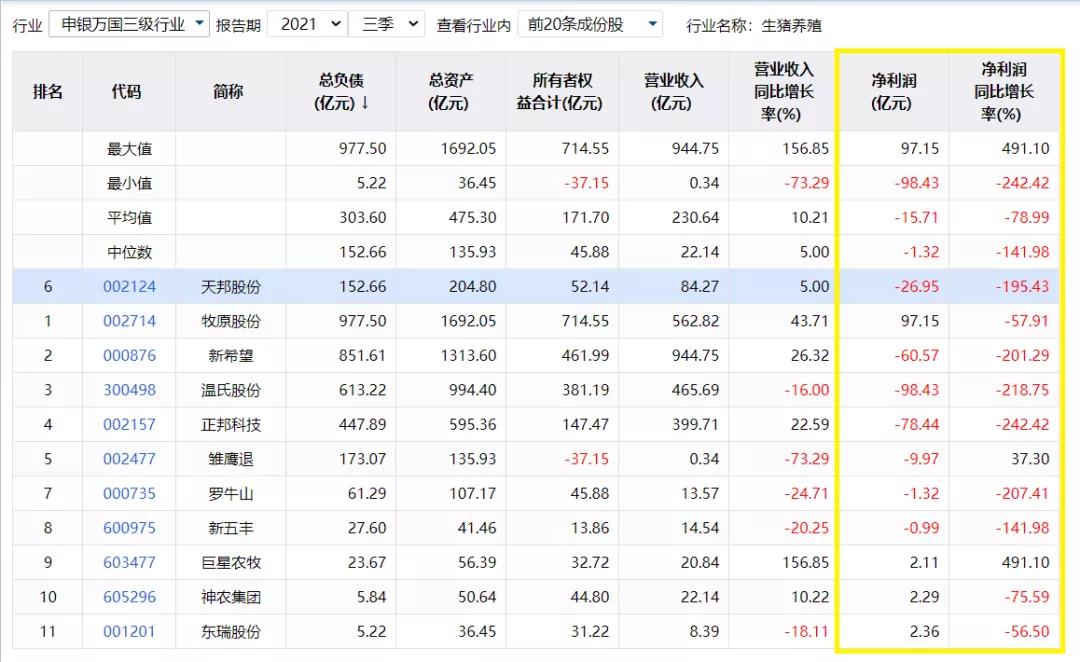The height and width of the screenshot is (662, 1080).
Task: Select the 罗牛山 name cell
Action: [231, 493]
